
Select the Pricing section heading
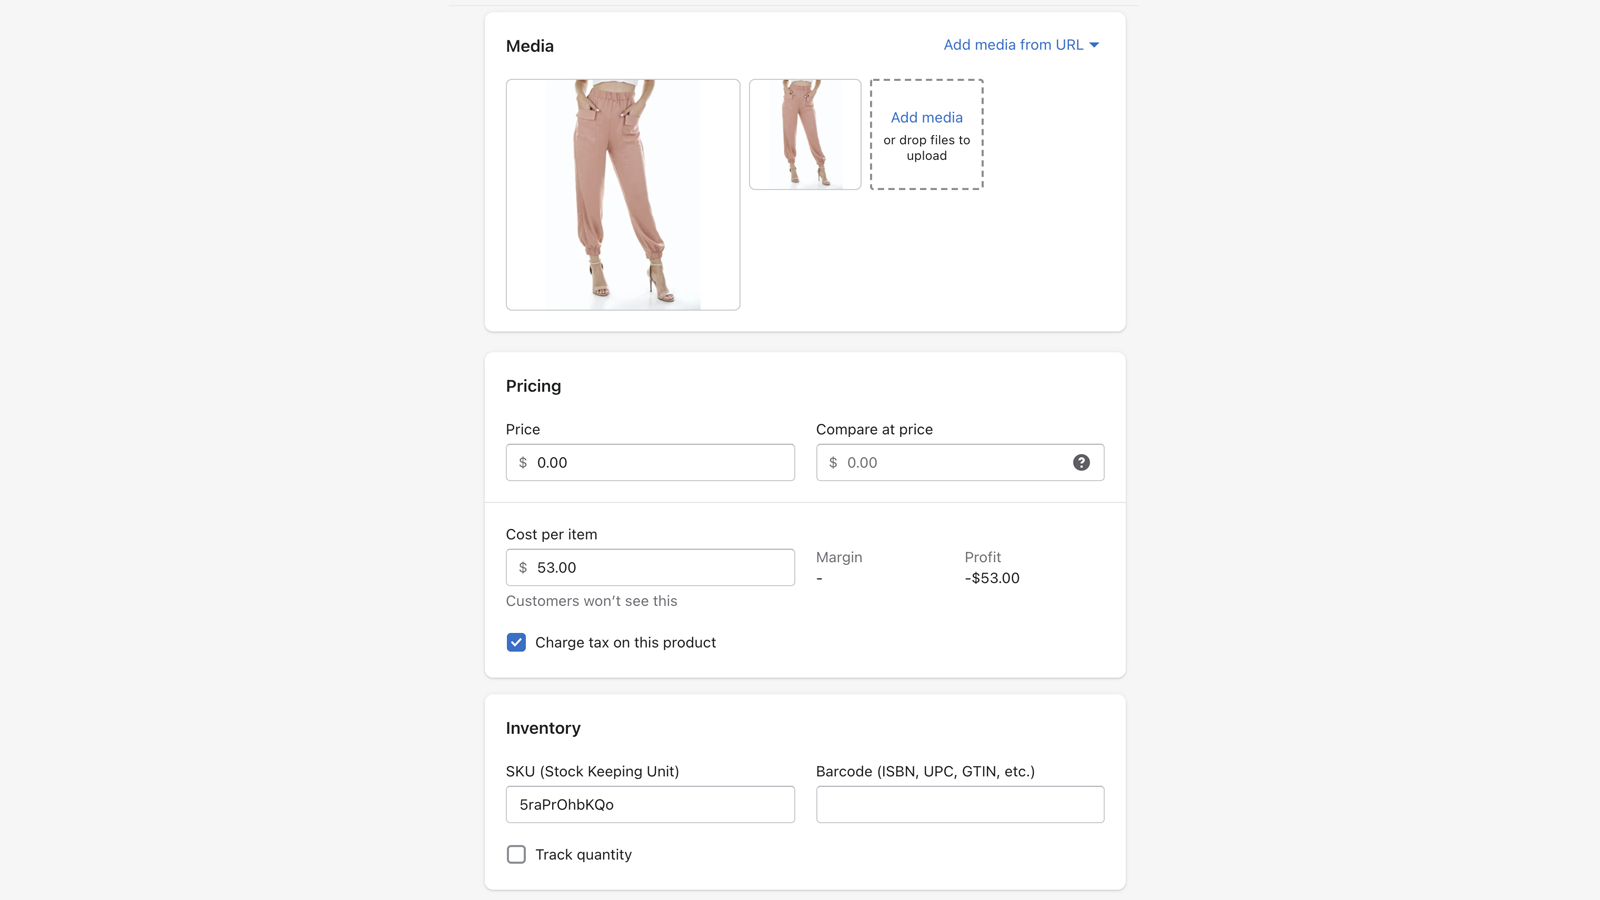coord(533,385)
